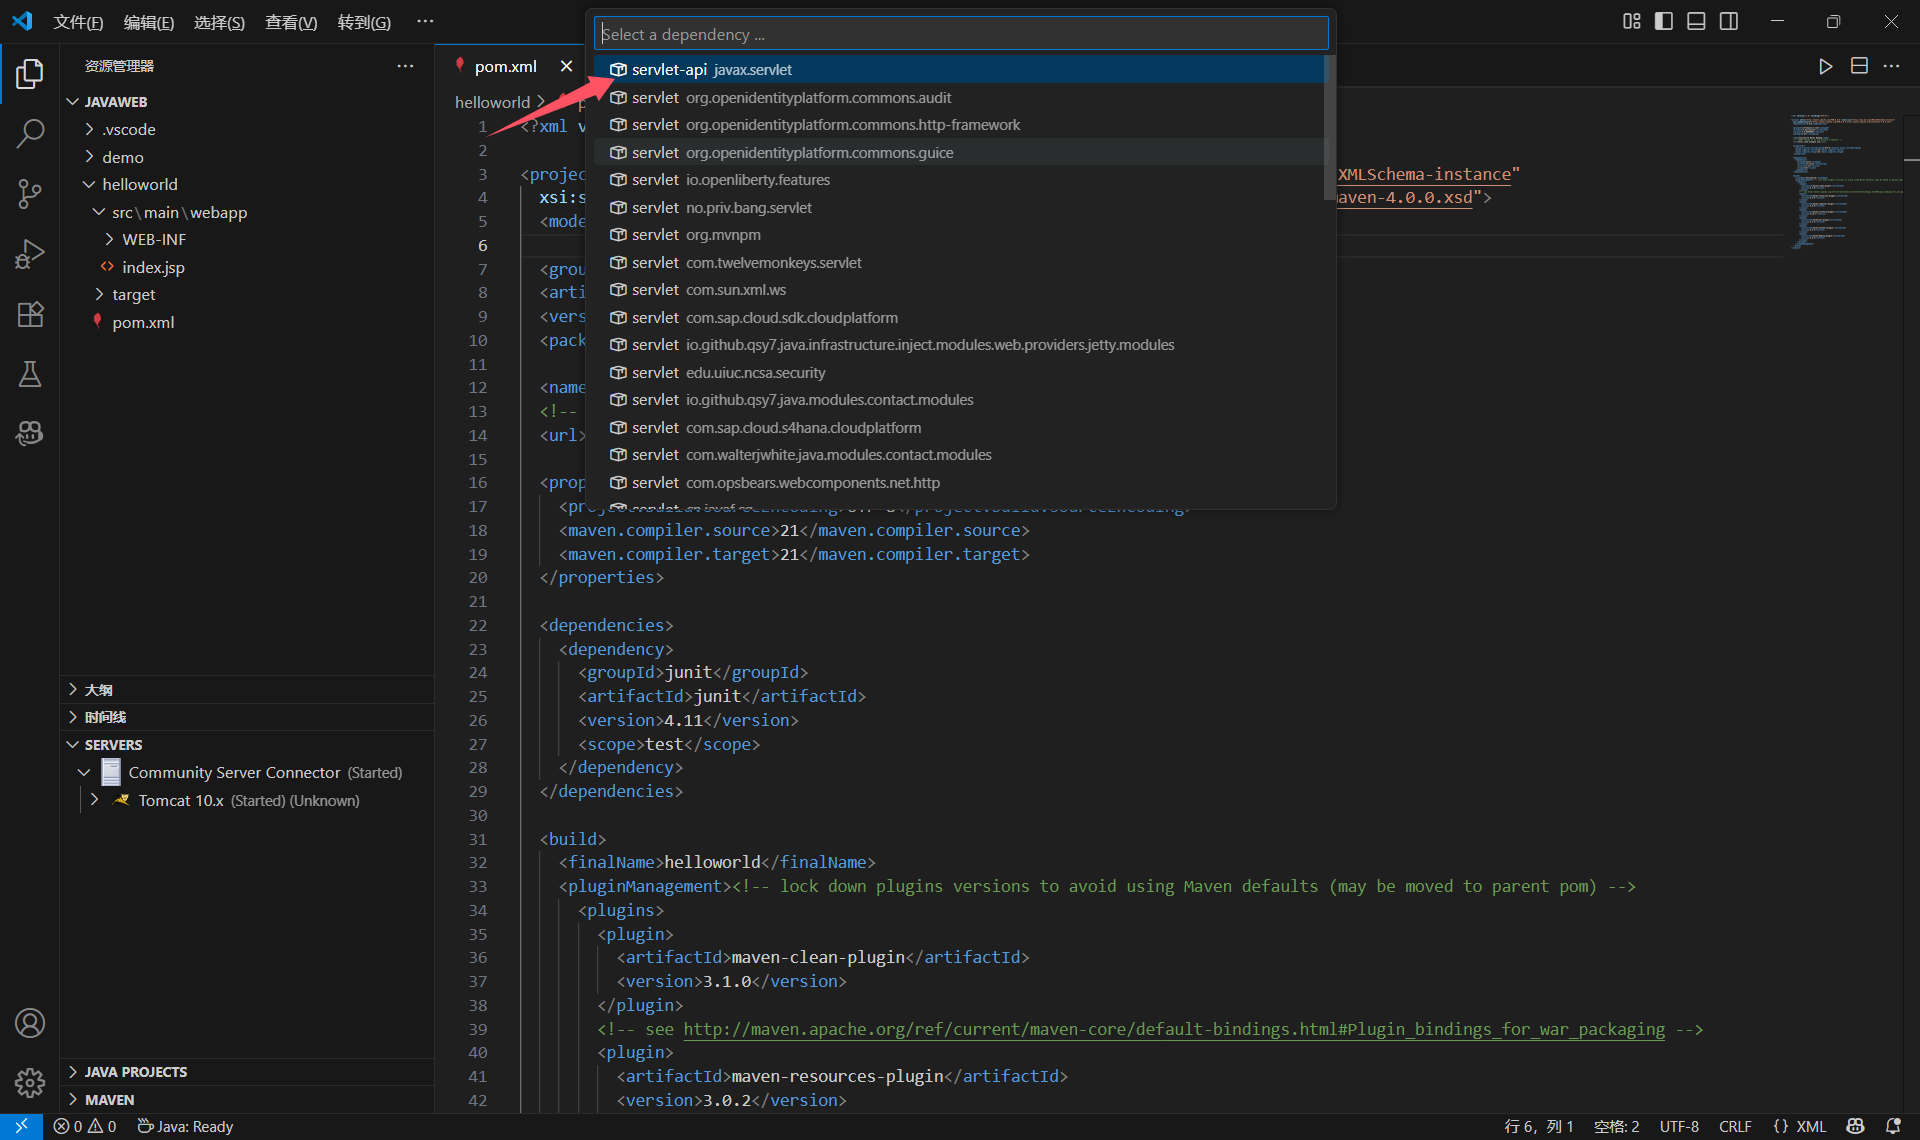Image resolution: width=1920 pixels, height=1140 pixels.
Task: Select the pom.xml editor tab
Action: (x=505, y=66)
